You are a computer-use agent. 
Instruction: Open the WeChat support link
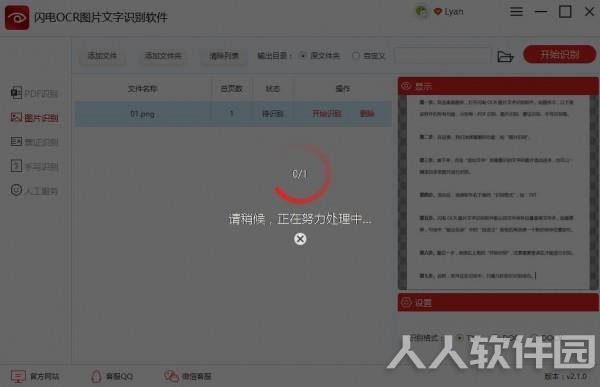(x=188, y=376)
